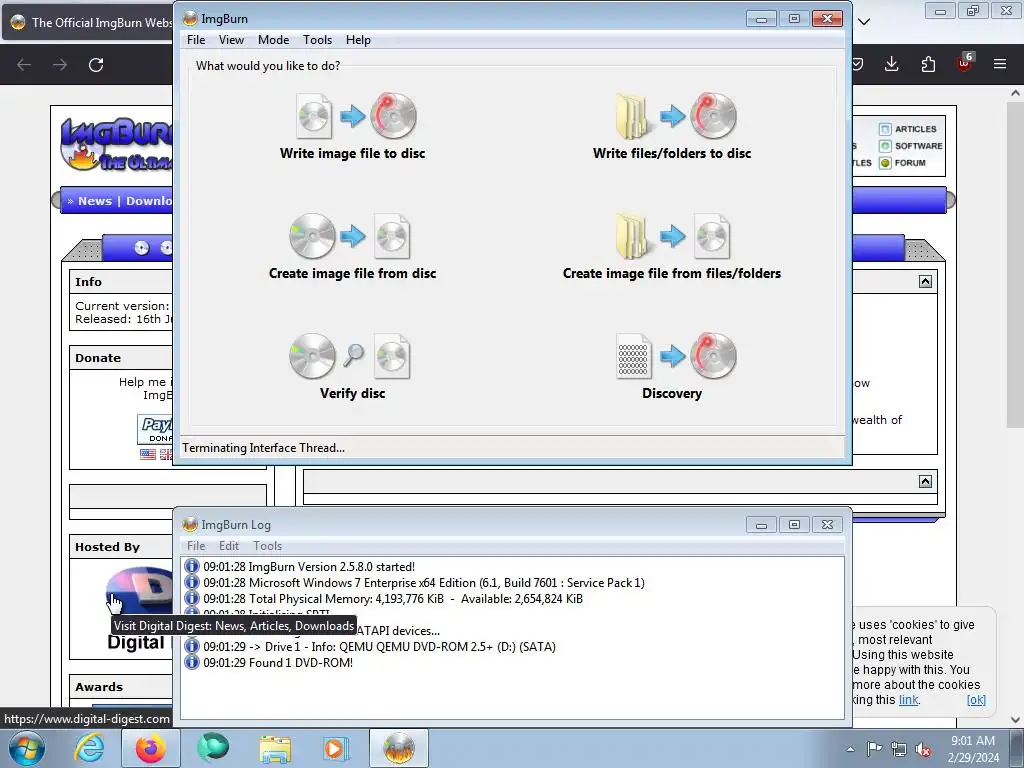The height and width of the screenshot is (768, 1024).
Task: Open the green globe taskbar app
Action: coord(213,748)
